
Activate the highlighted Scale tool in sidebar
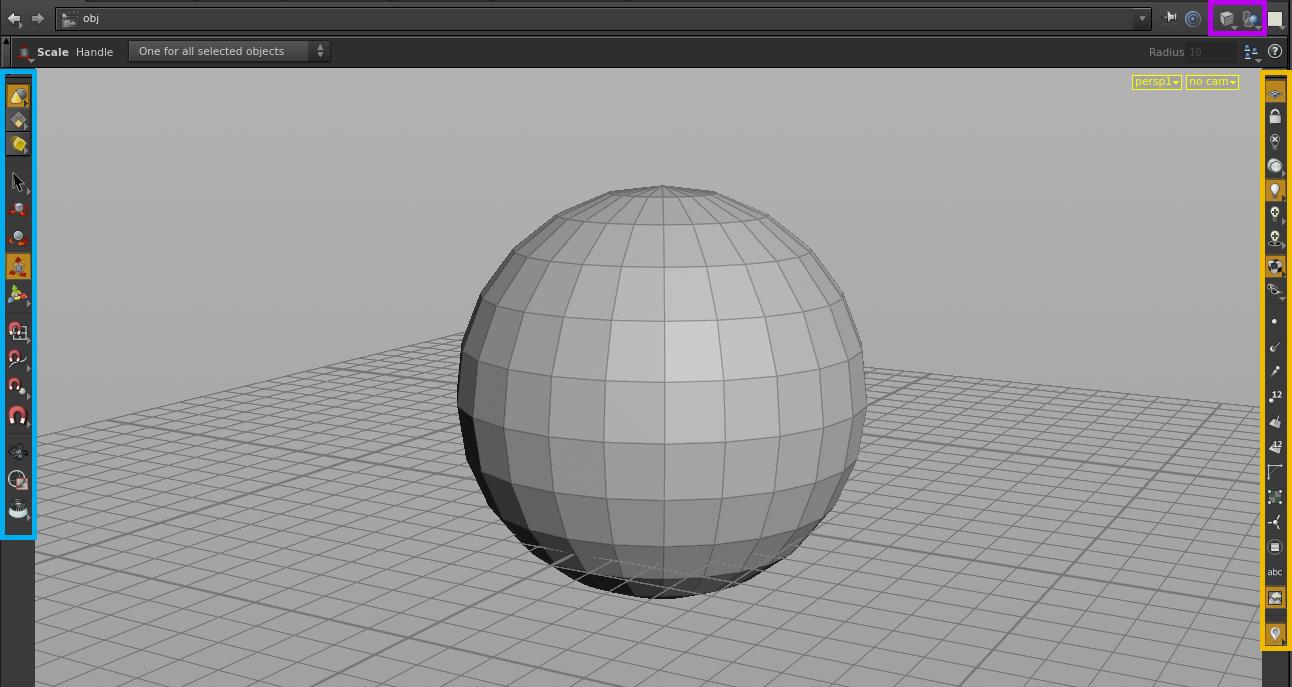pos(18,266)
